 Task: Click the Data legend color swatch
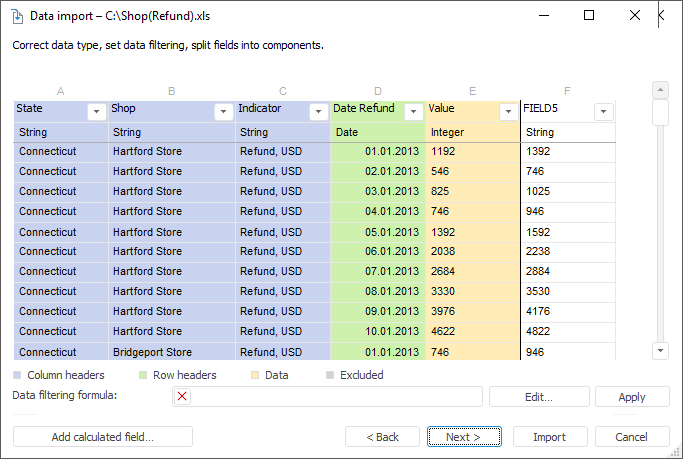click(x=255, y=376)
